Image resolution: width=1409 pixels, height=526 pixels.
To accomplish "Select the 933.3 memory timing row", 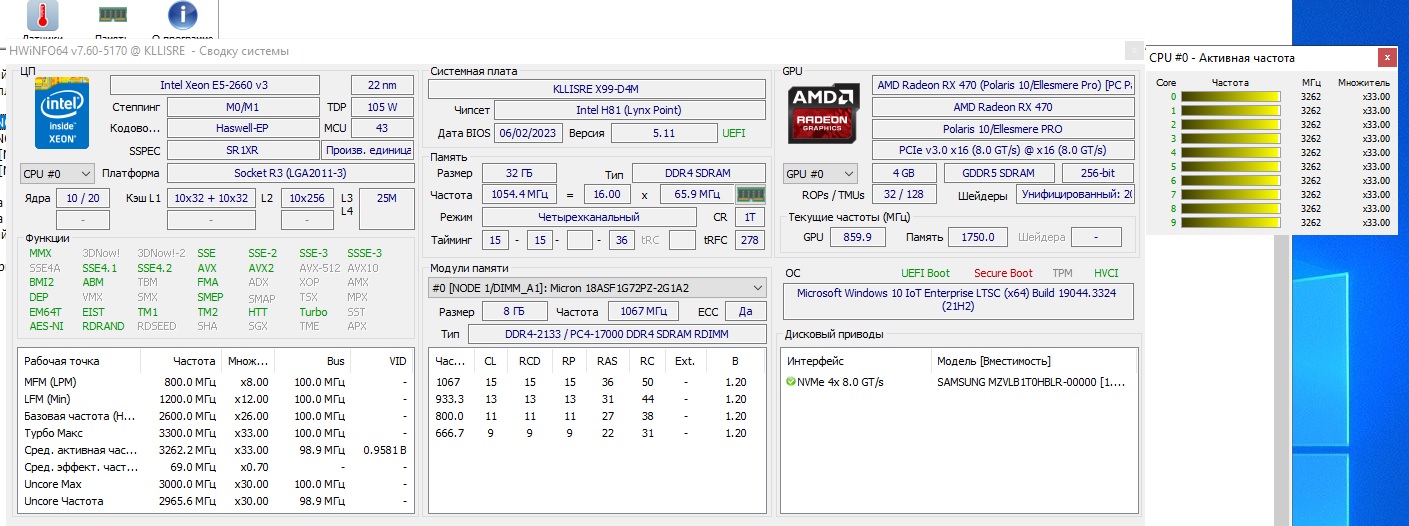I will (x=597, y=399).
